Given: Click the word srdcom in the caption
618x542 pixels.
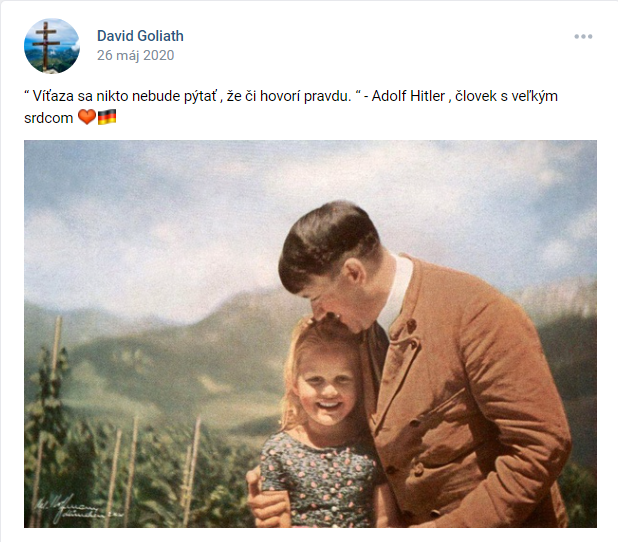Looking at the screenshot, I should click(x=48, y=118).
